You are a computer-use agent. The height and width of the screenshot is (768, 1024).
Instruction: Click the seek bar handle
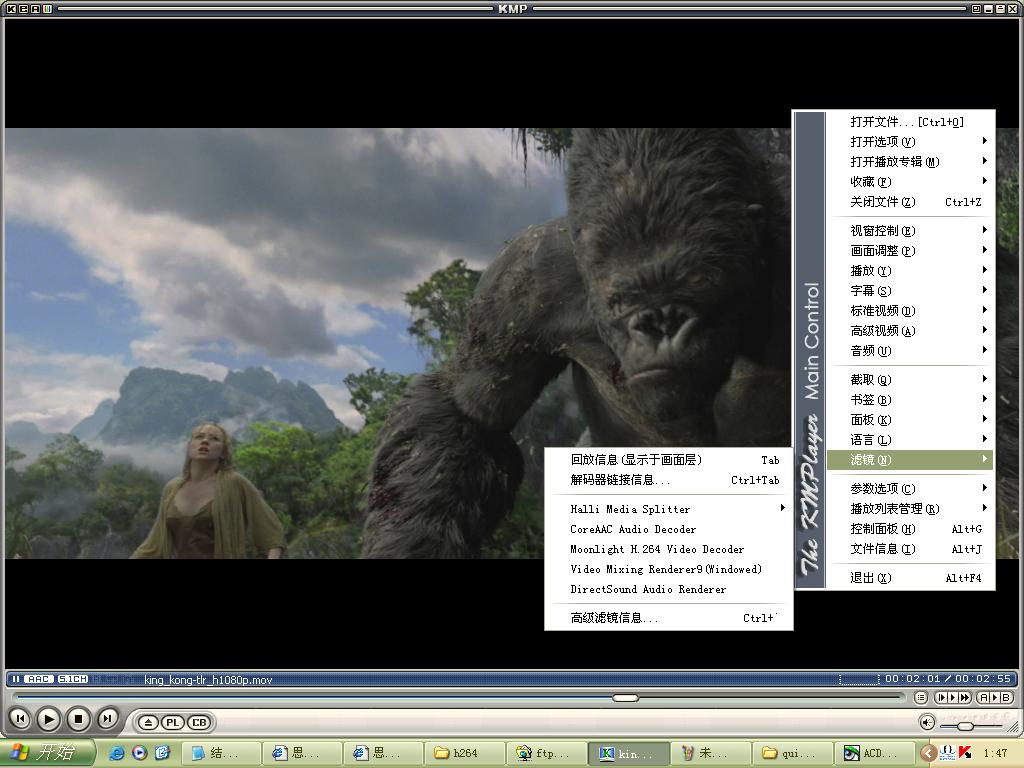pos(625,698)
